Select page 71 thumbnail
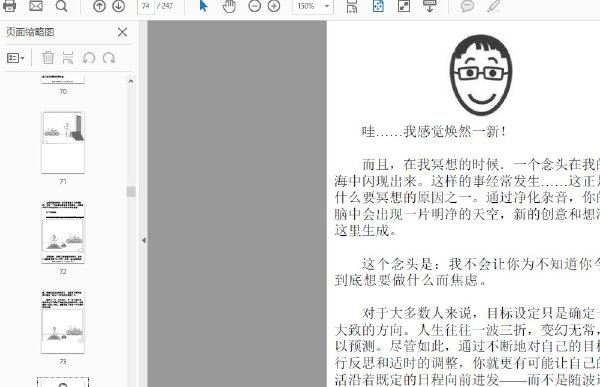This screenshot has height=387, width=600. (x=63, y=143)
